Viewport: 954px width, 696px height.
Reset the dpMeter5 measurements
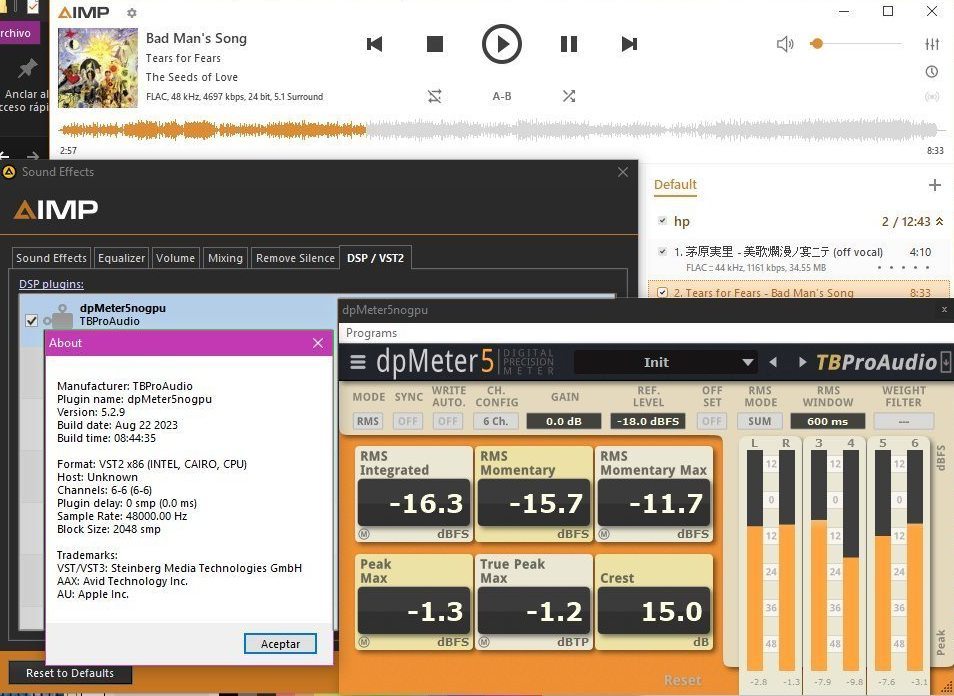tap(683, 680)
